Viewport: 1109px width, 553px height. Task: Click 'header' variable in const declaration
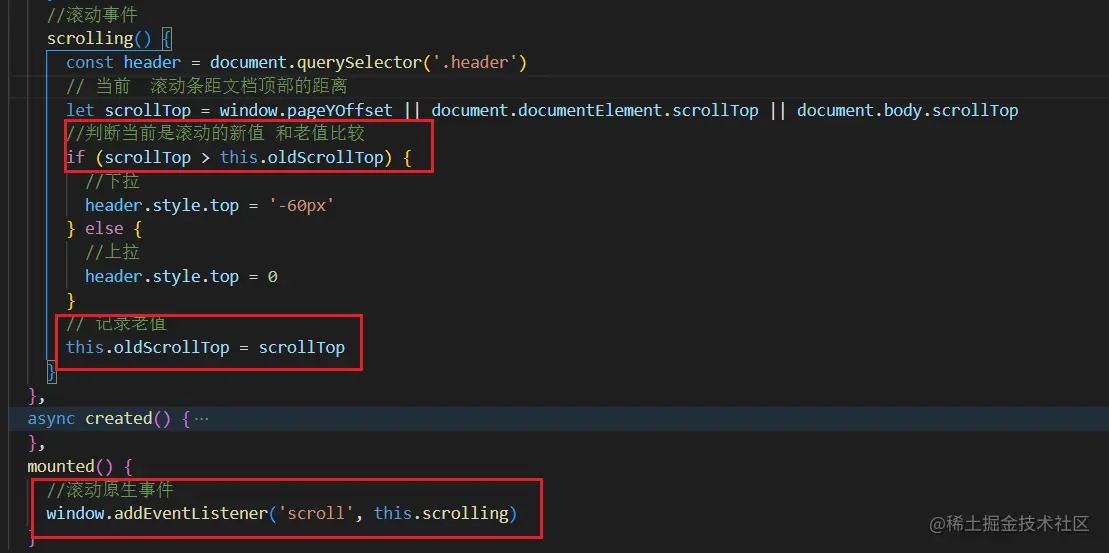coord(152,62)
